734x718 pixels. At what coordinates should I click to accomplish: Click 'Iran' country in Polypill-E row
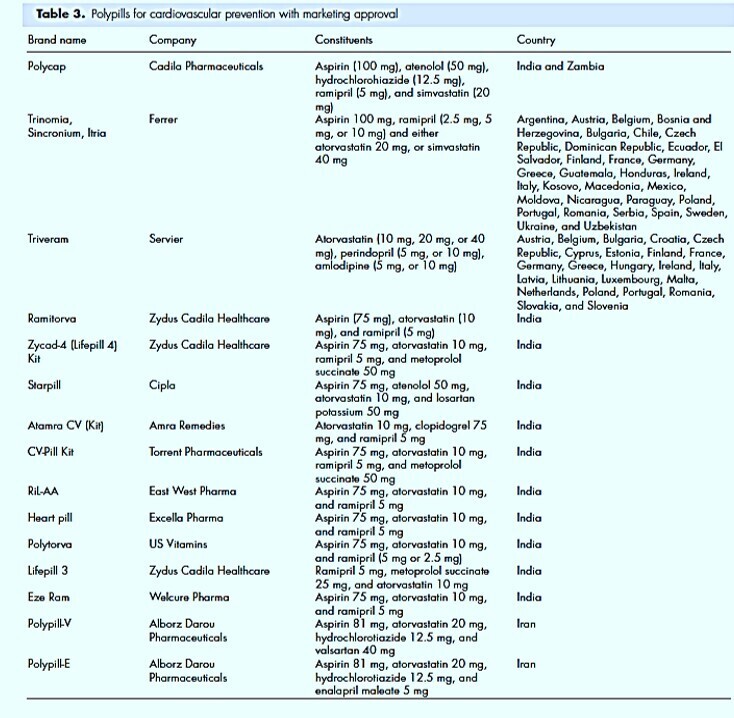point(526,664)
